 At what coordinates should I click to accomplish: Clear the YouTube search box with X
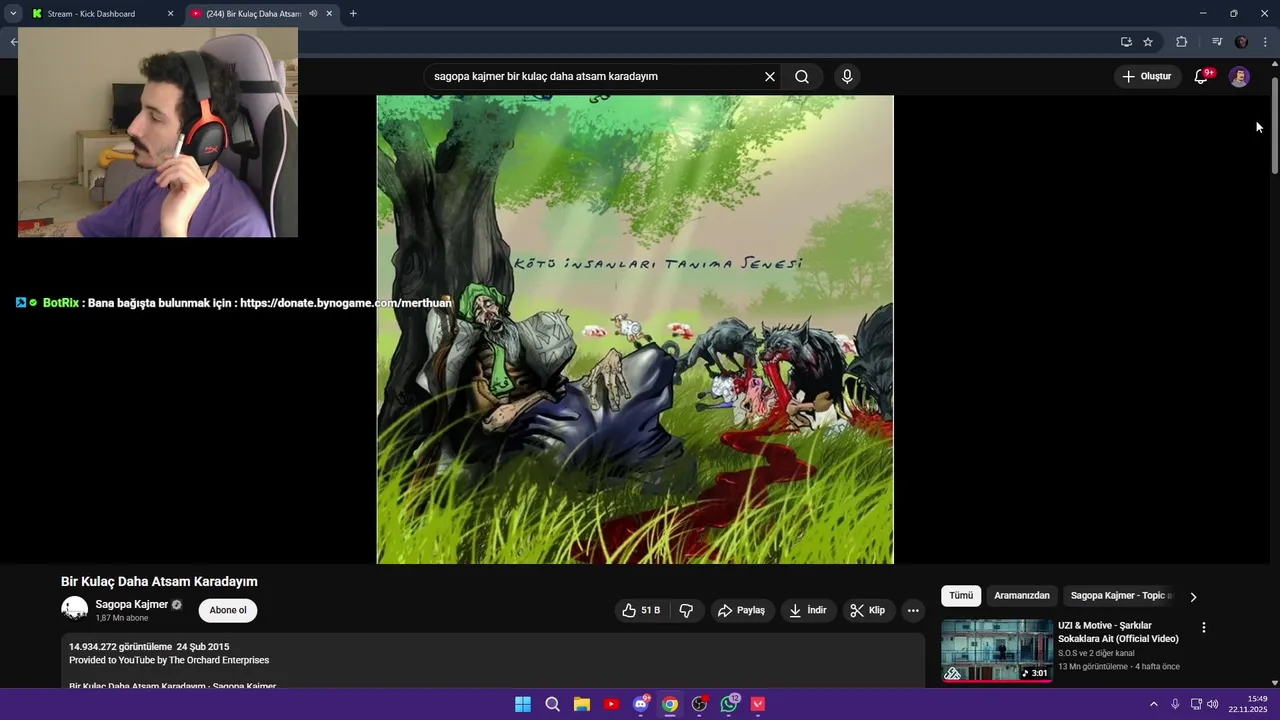770,76
